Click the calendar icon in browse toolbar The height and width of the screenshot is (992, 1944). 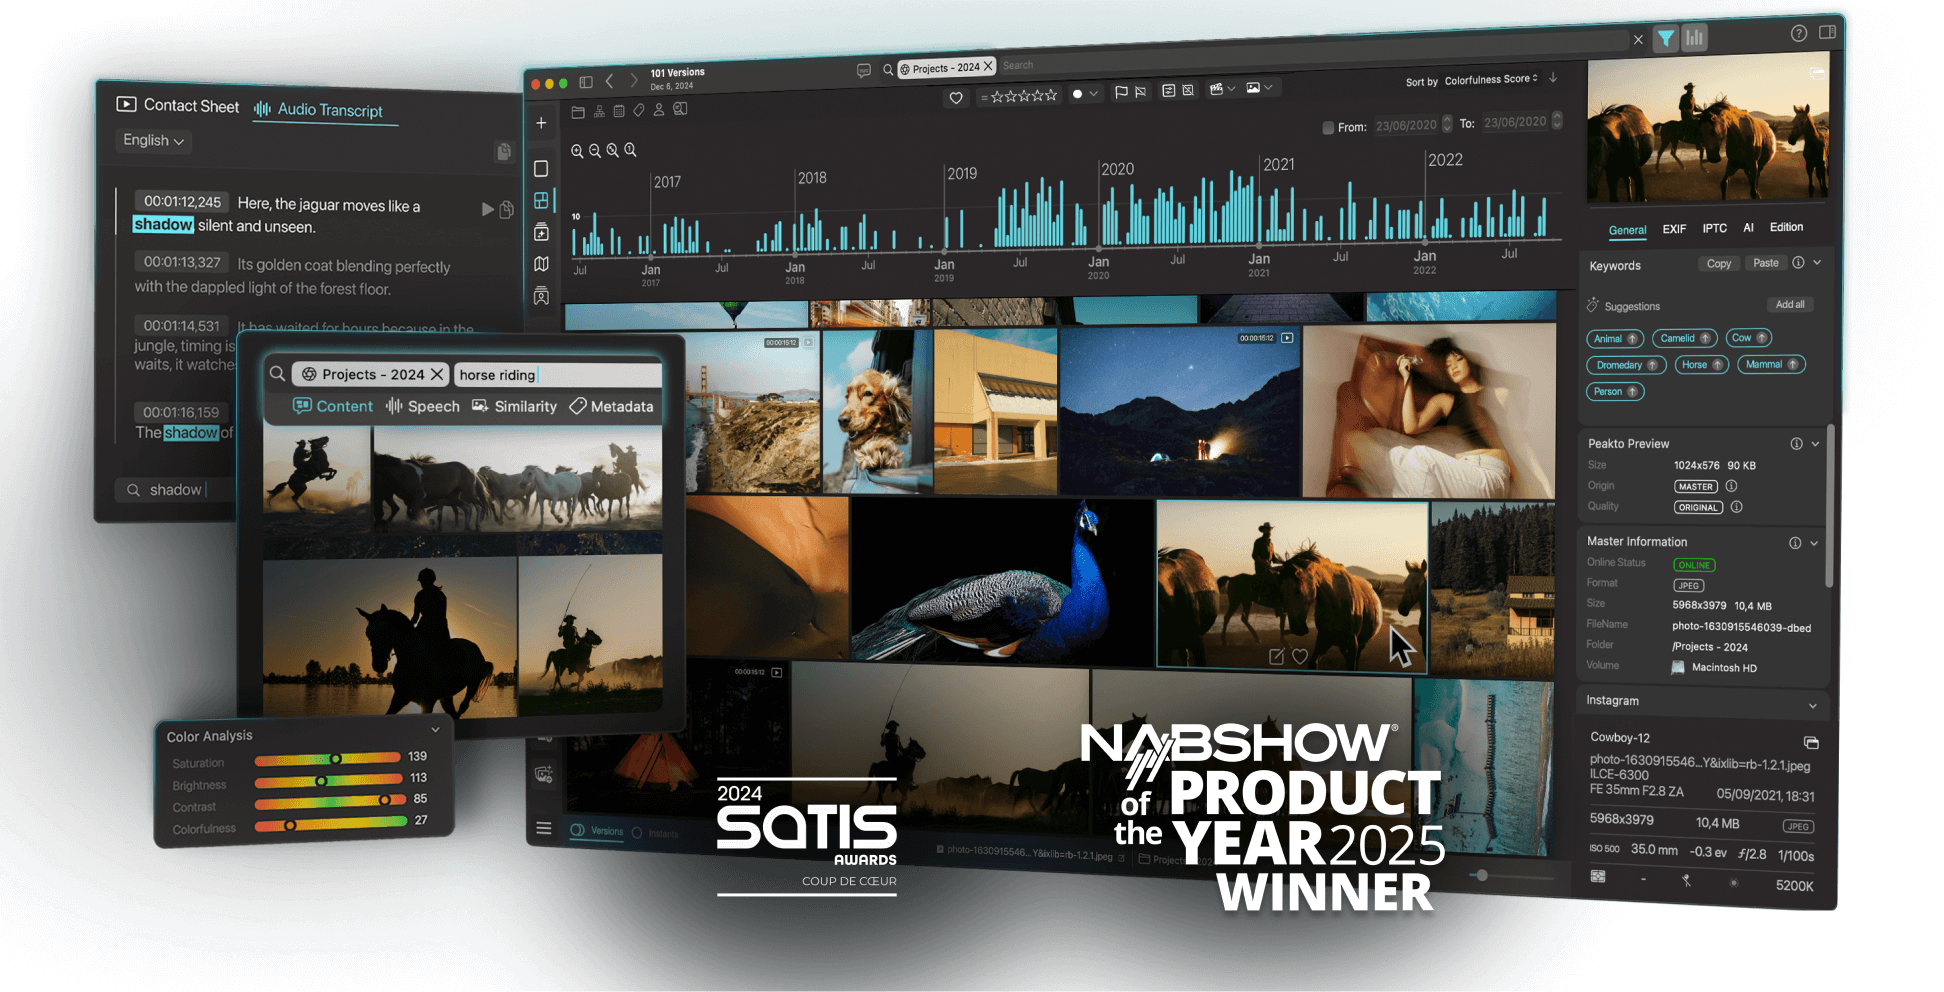pyautogui.click(x=619, y=111)
